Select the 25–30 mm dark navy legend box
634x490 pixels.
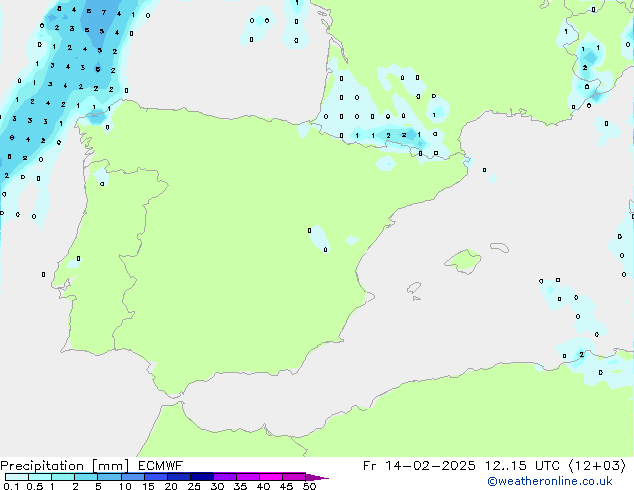pos(202,477)
